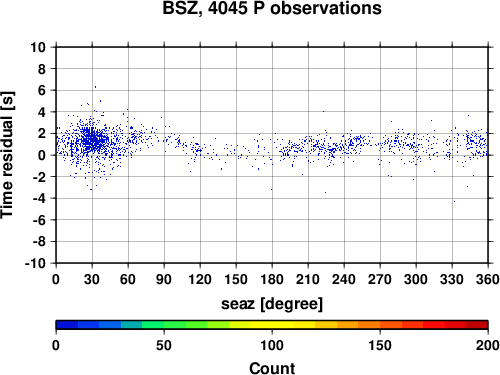Image resolution: width=500 pixels, height=375 pixels.
Task: Click x-axis tick label '240'
Action: click(344, 279)
